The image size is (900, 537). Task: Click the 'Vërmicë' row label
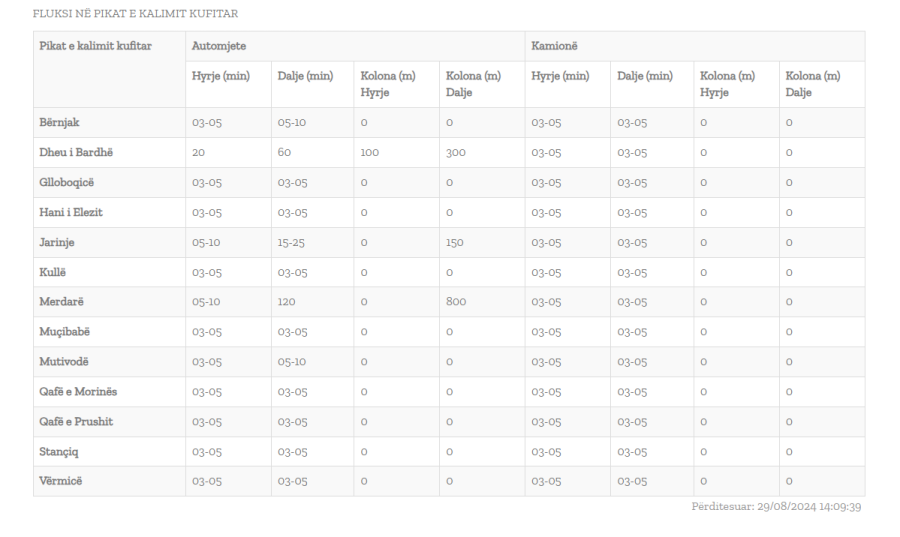[60, 481]
